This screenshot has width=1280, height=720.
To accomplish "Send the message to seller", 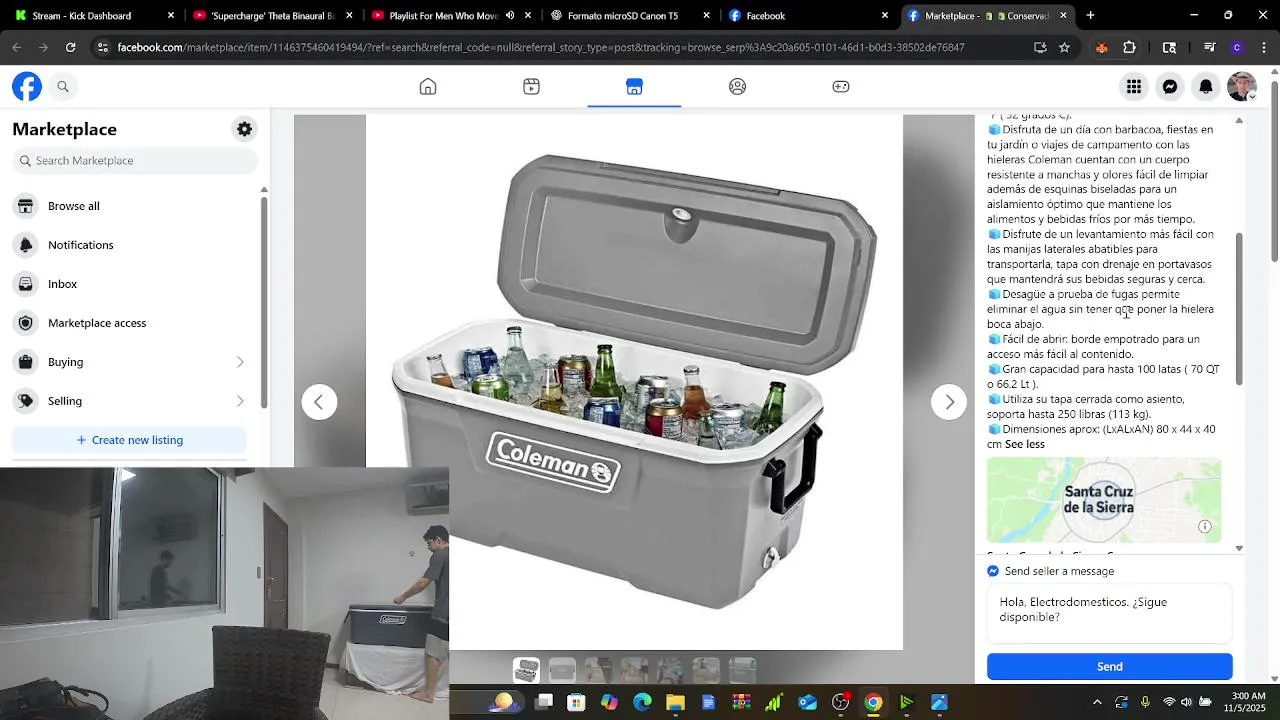I will [1110, 667].
